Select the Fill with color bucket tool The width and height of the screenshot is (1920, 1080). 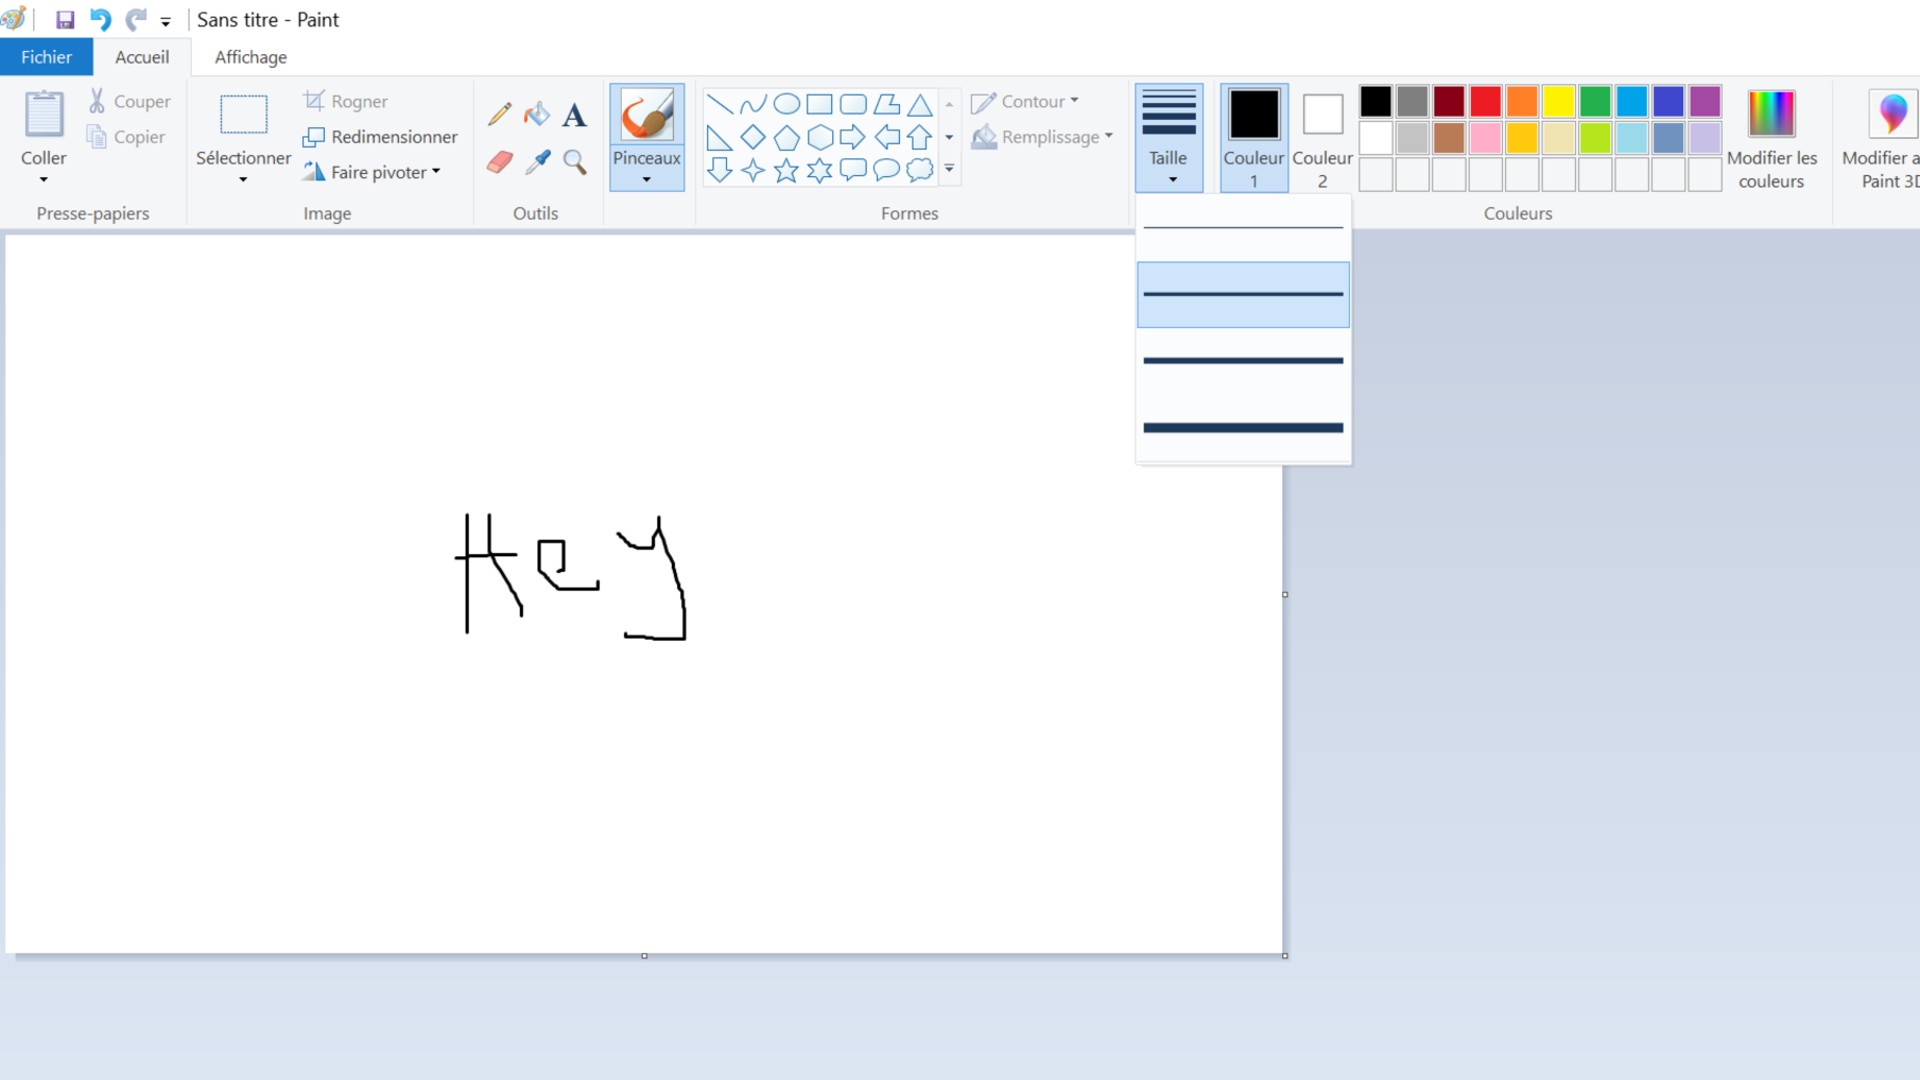[537, 114]
